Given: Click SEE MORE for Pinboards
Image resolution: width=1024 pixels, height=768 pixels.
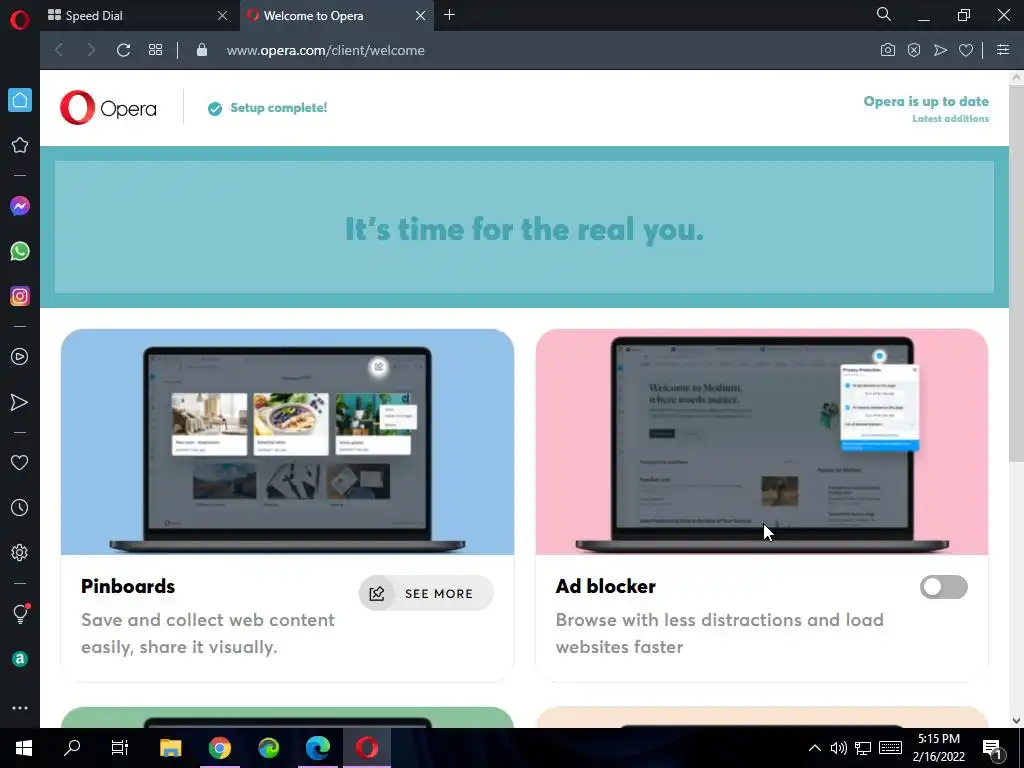Looking at the screenshot, I should pos(426,594).
